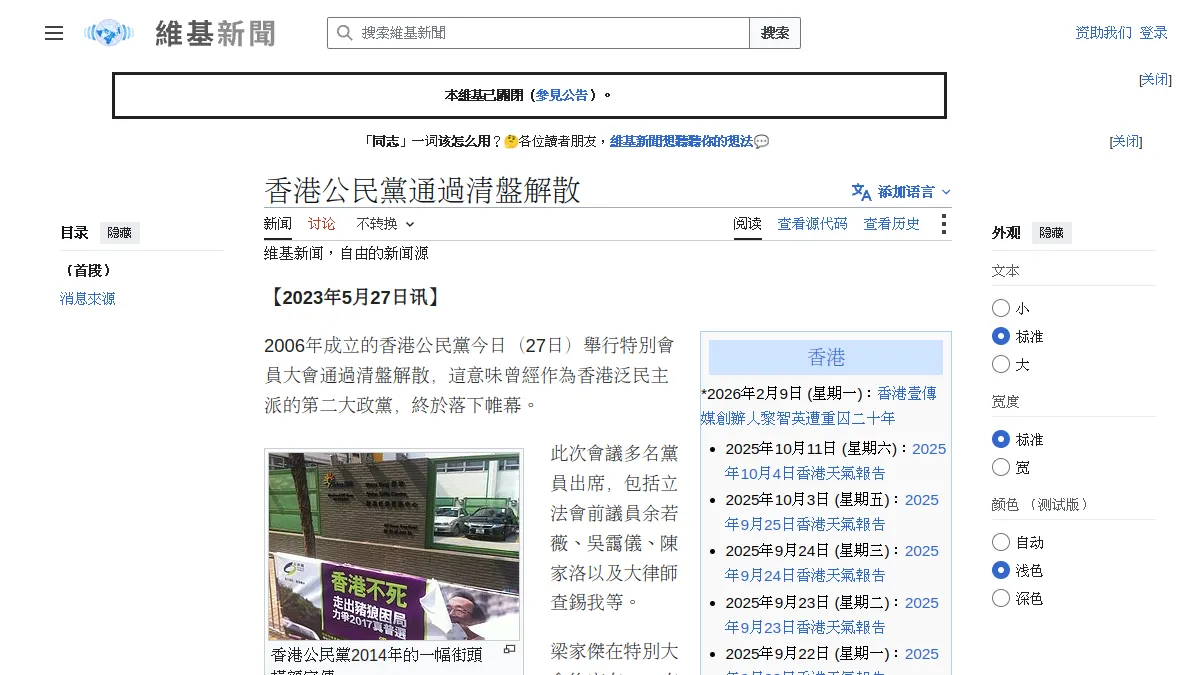Open the 香港 infobox header link

click(x=826, y=357)
